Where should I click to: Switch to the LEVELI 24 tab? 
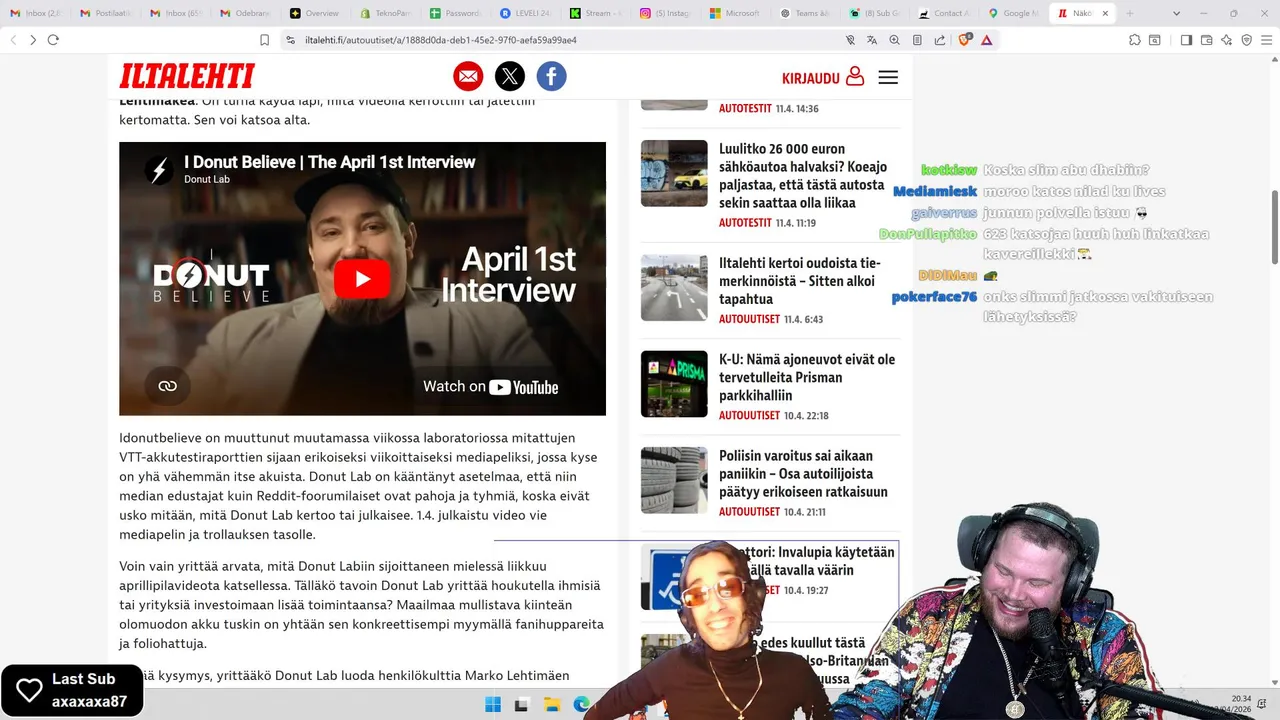pos(525,13)
